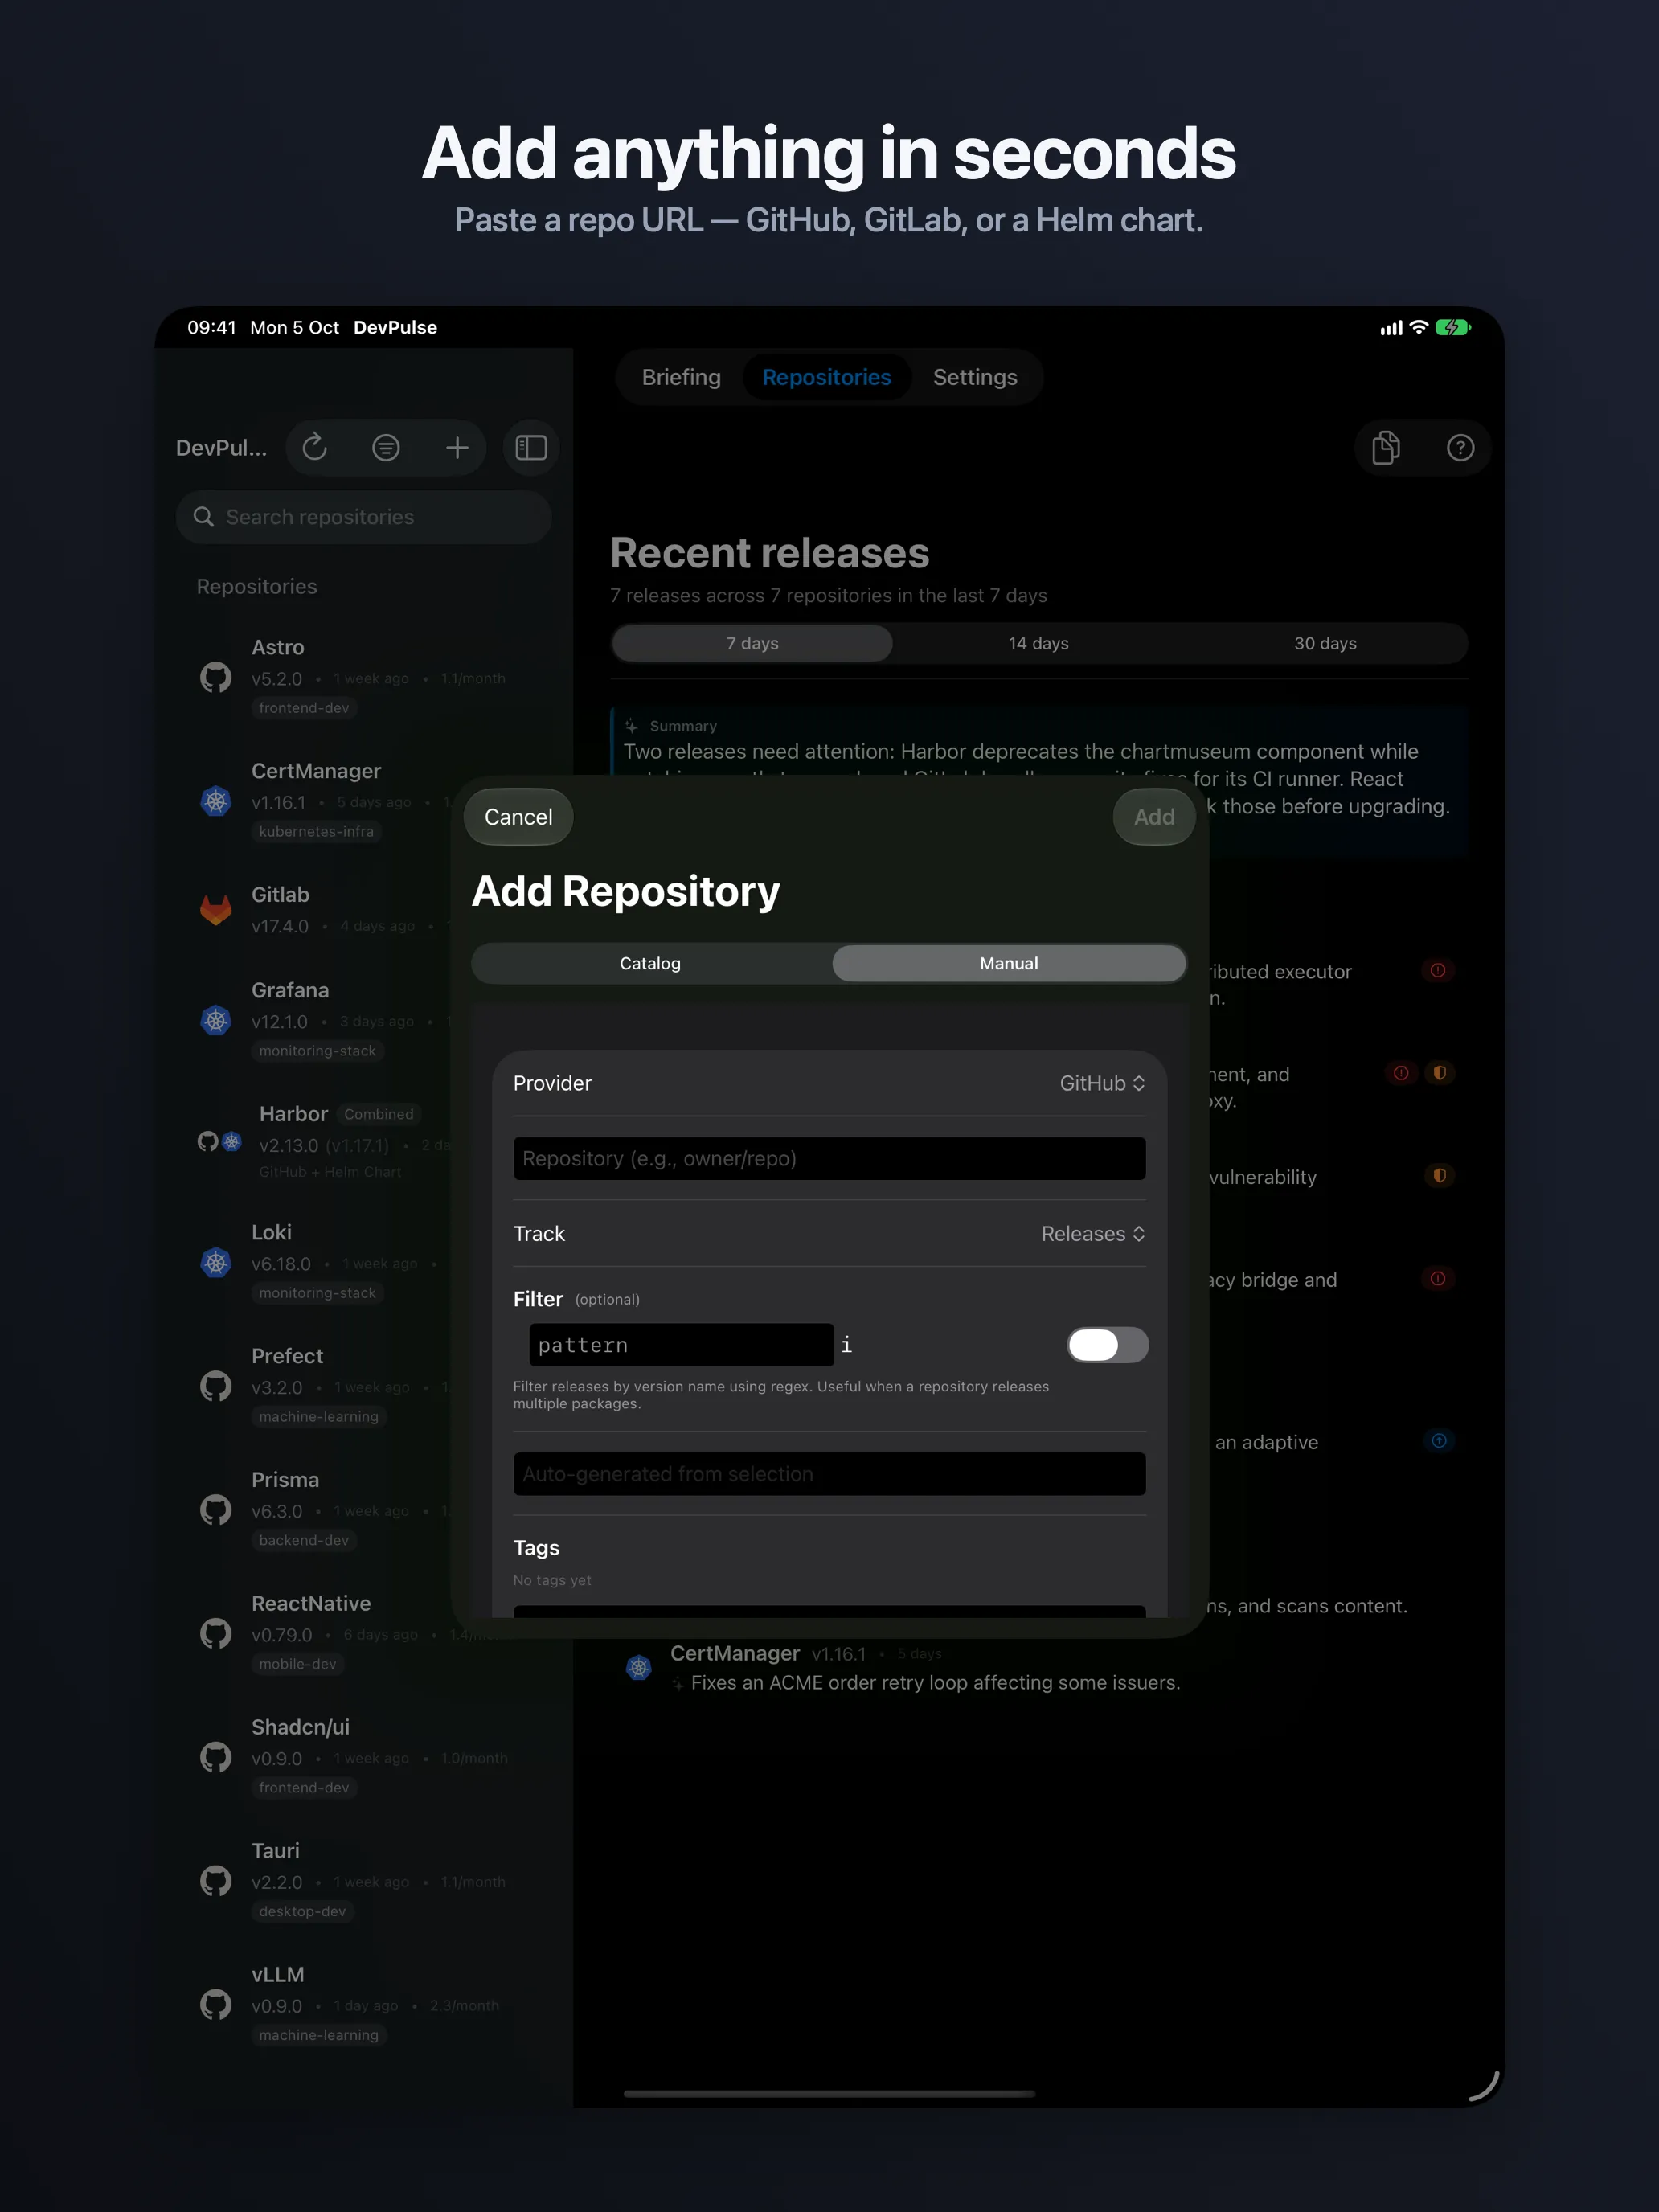Click the Add button in dialog
Viewport: 1659px width, 2212px height.
(x=1154, y=817)
